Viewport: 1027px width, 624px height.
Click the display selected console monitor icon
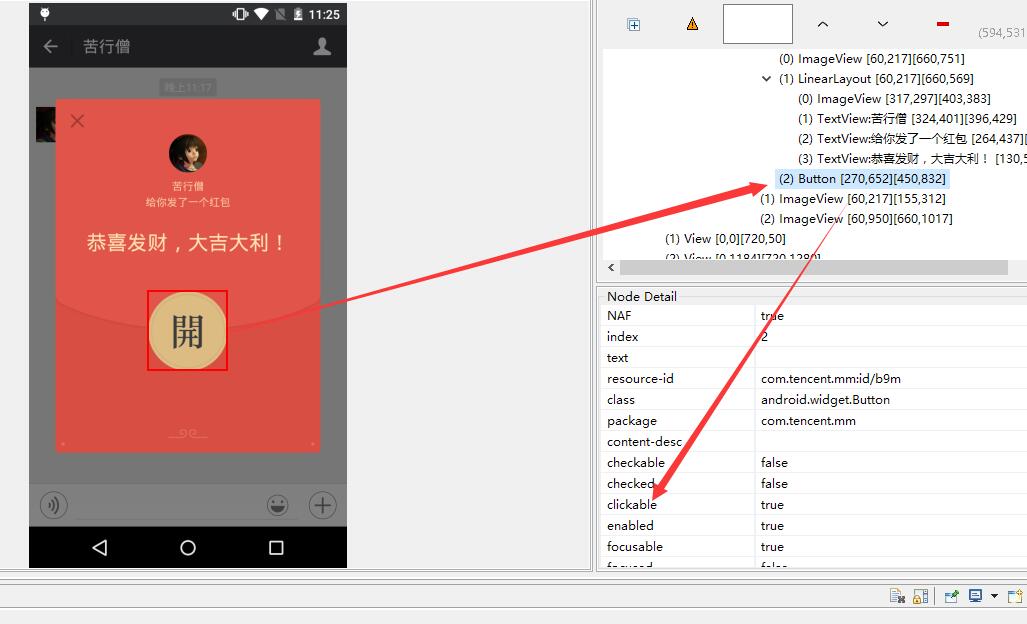click(975, 596)
